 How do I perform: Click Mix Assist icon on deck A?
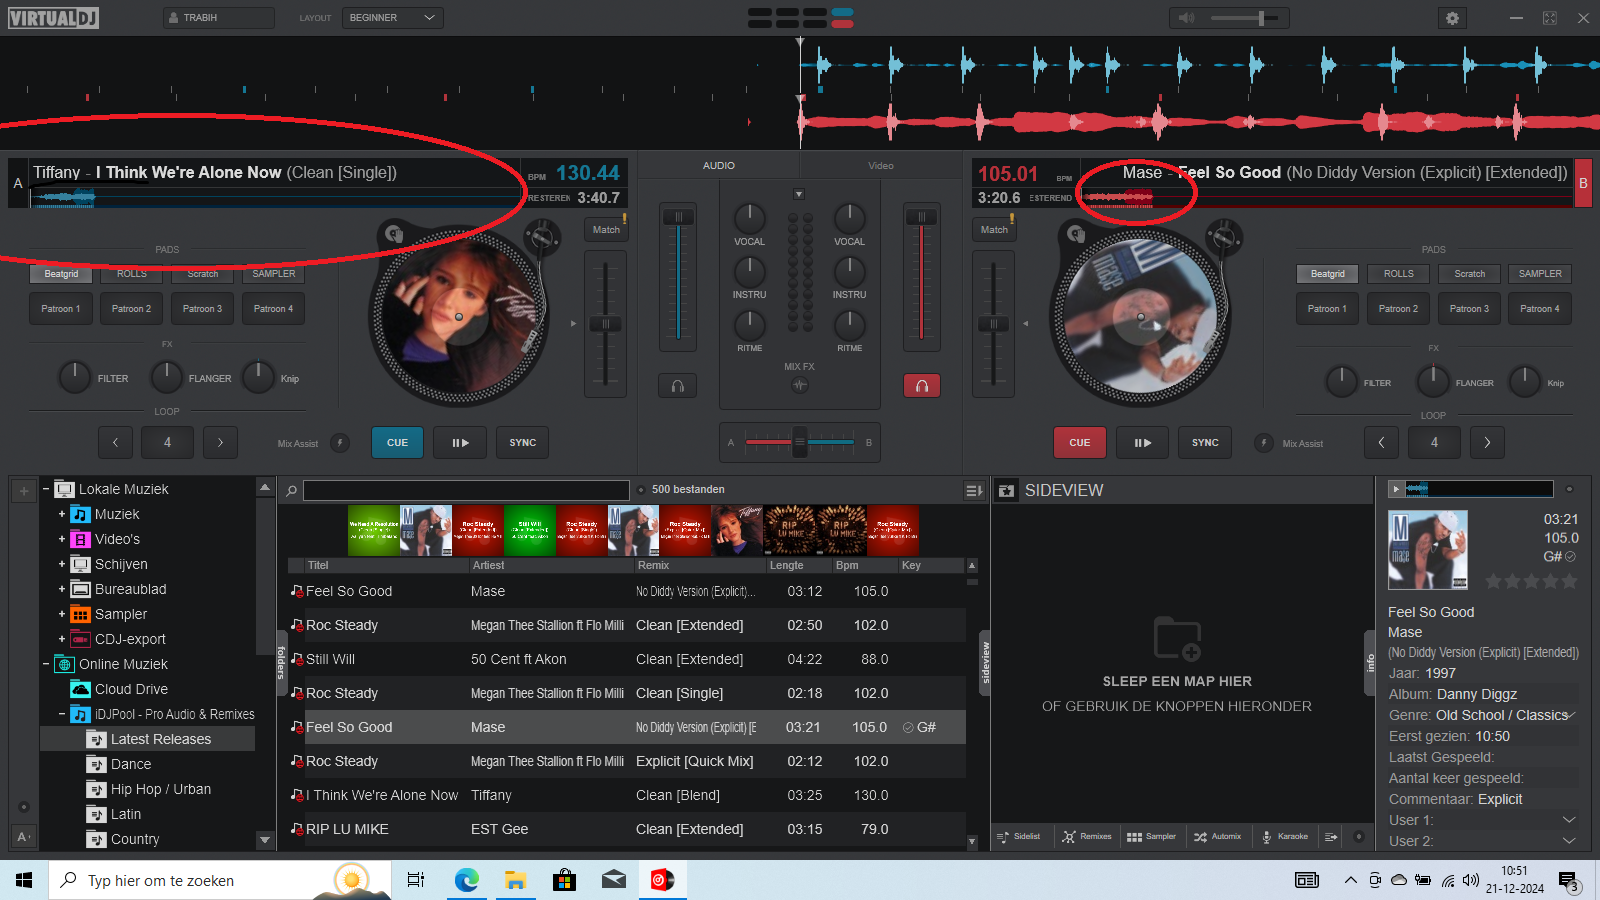coord(340,443)
